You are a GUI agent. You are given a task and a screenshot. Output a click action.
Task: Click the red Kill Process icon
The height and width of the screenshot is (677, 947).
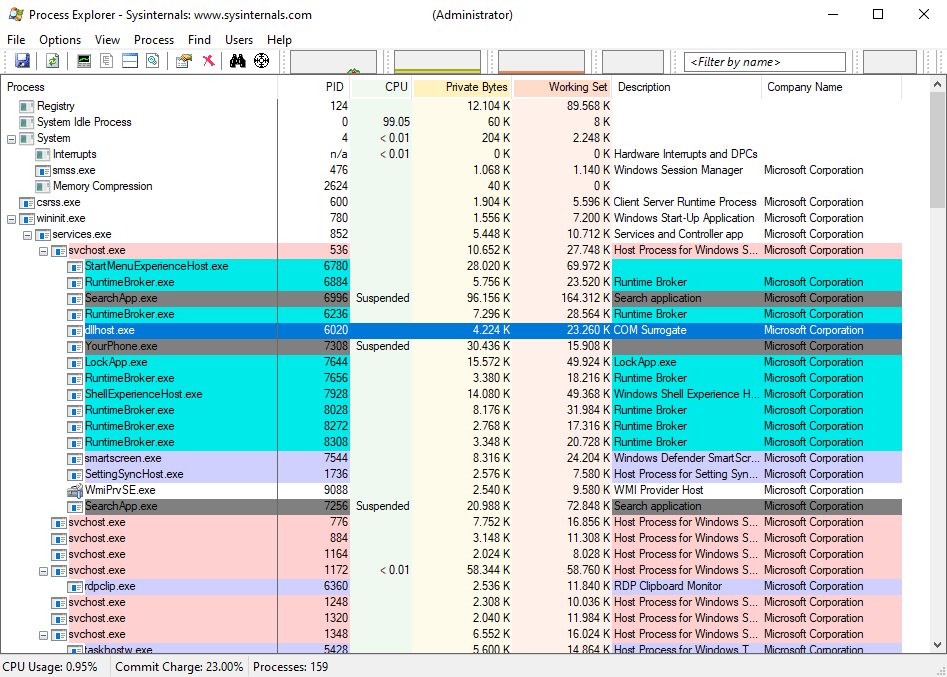[208, 61]
